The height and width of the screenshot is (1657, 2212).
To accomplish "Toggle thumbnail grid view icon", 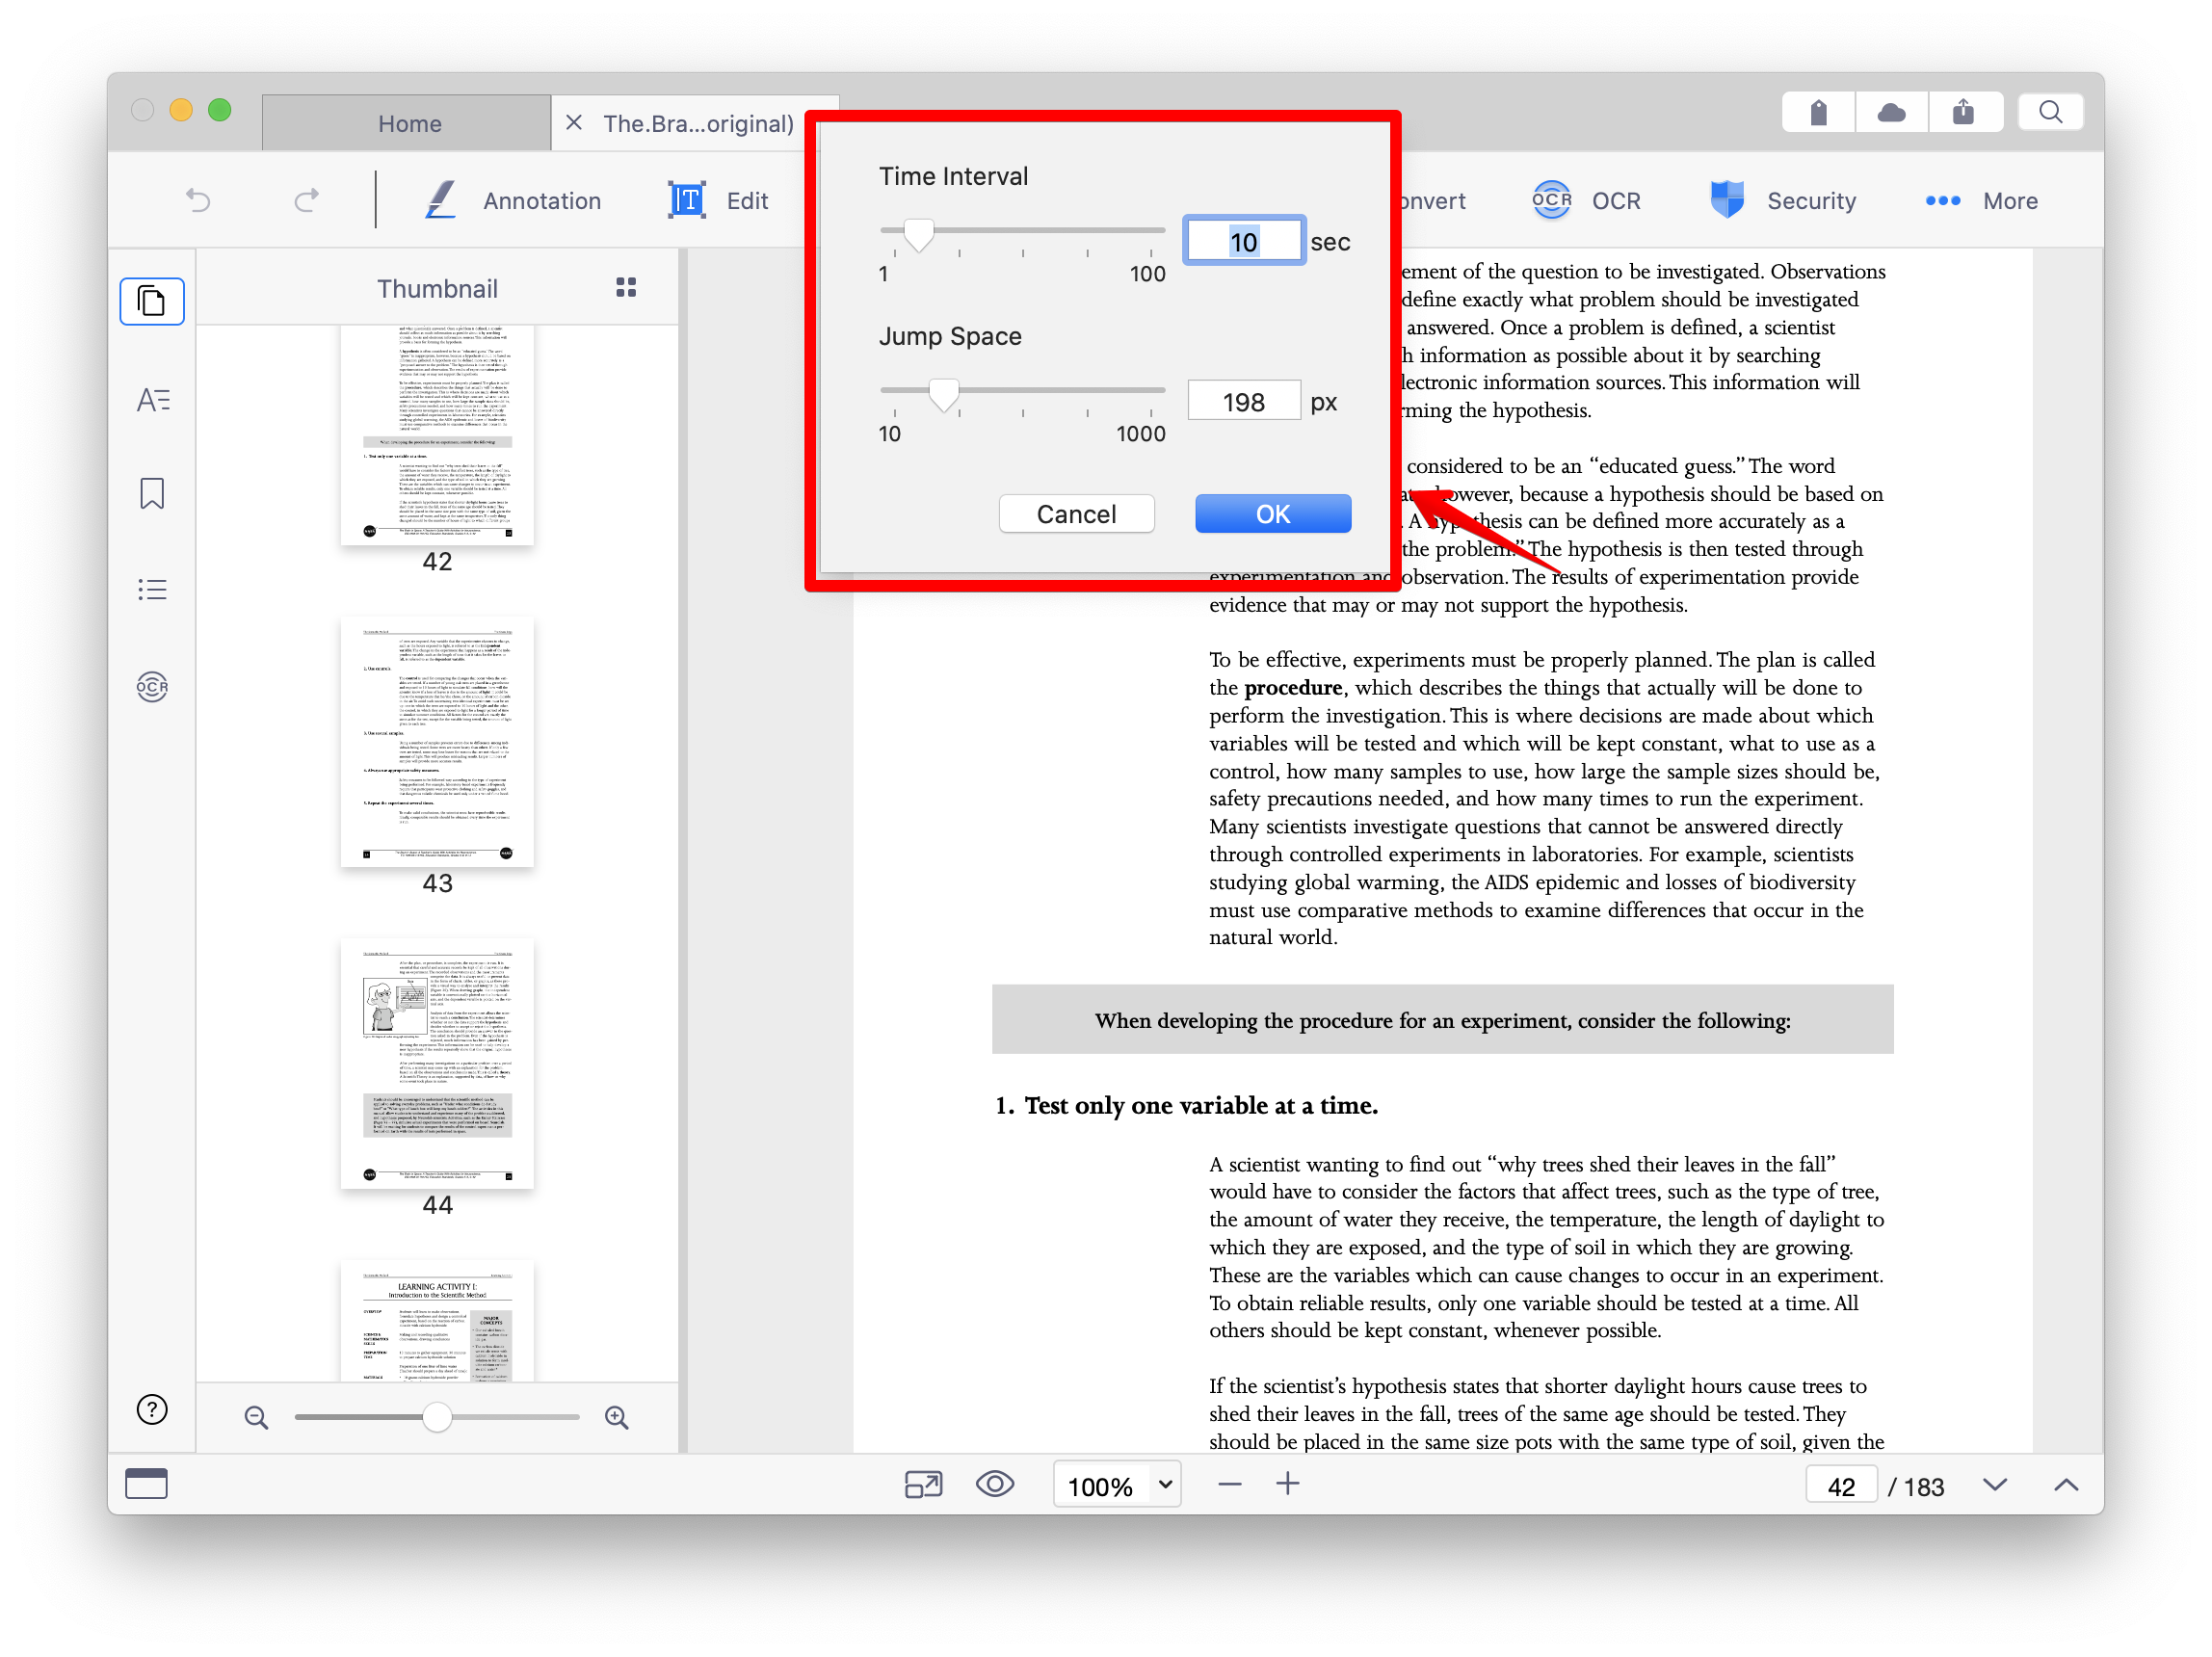I will pyautogui.click(x=626, y=288).
